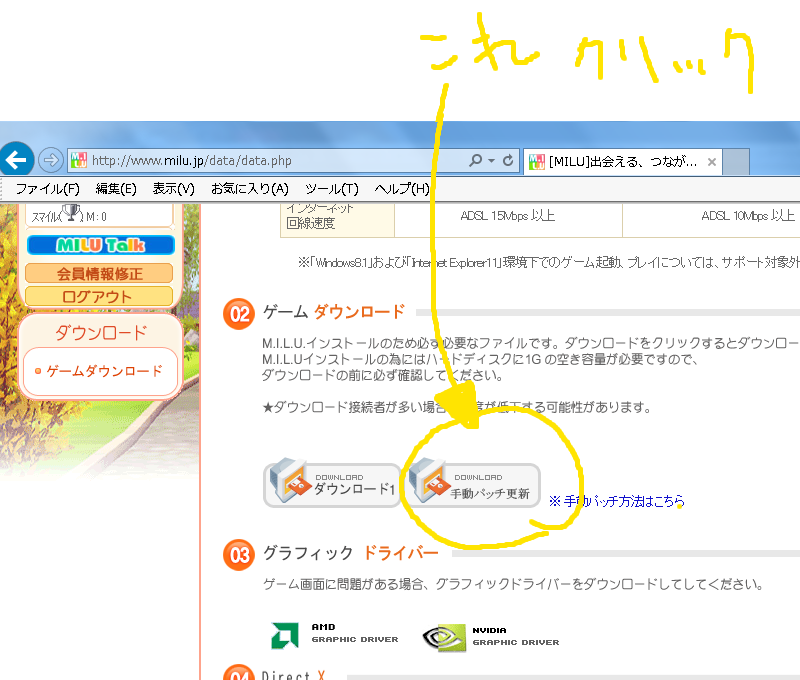Viewport: 800px width, 680px height.
Task: Open the ファイル(F) menu
Action: [47, 189]
